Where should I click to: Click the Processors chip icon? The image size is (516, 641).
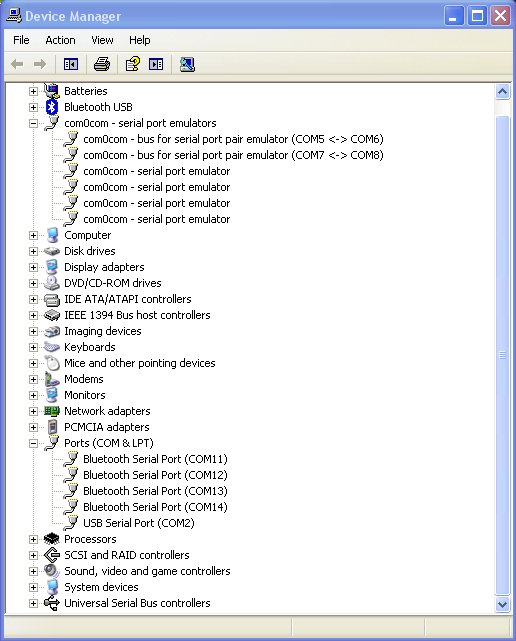click(52, 539)
